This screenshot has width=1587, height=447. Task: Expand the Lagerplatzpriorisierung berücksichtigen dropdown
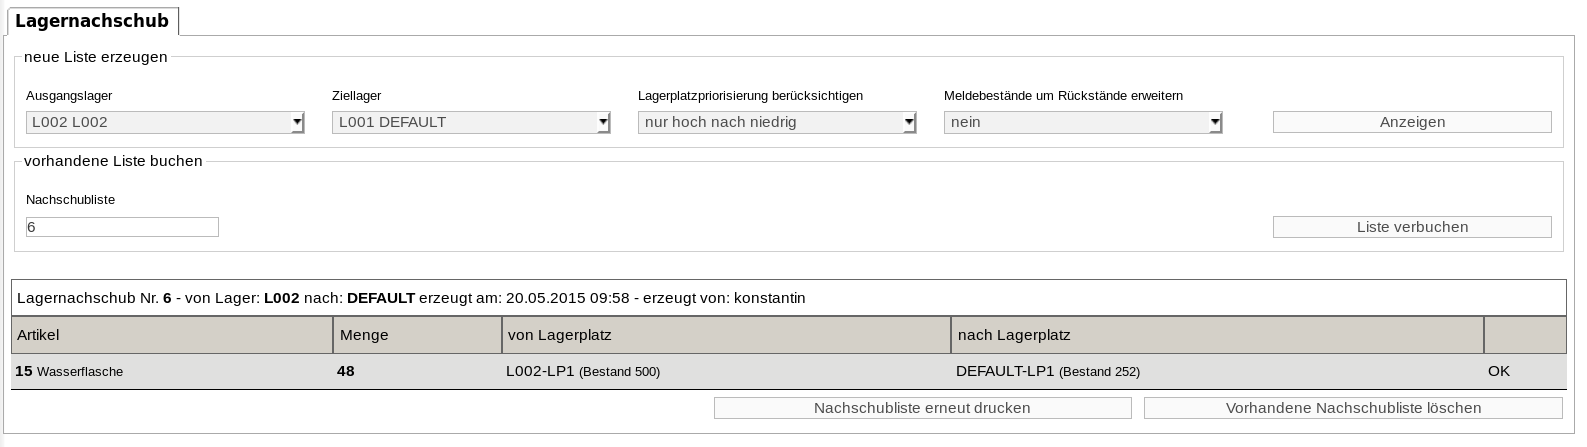click(x=777, y=122)
